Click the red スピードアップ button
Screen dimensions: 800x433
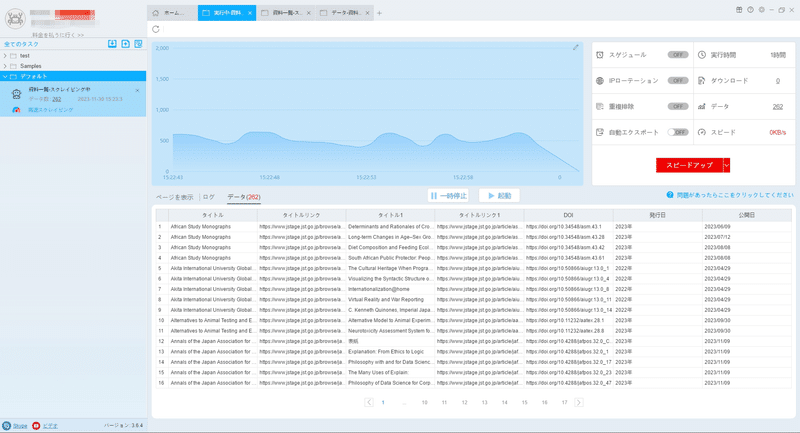pyautogui.click(x=689, y=165)
